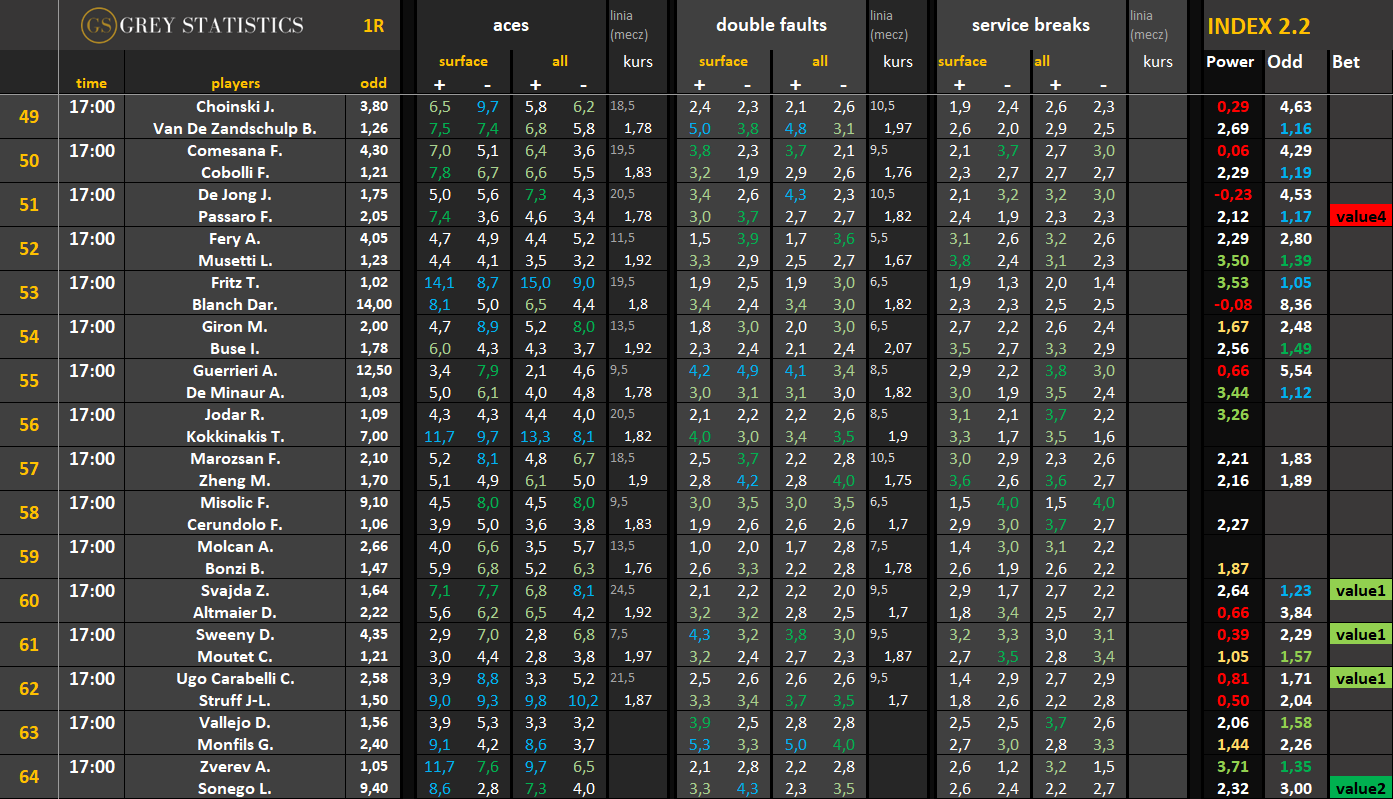The width and height of the screenshot is (1393, 799).
Task: Click the Bet column header
Action: (x=1346, y=61)
